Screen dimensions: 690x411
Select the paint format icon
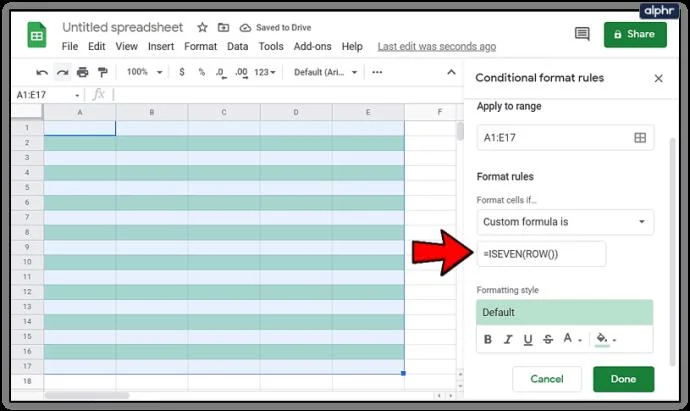pyautogui.click(x=103, y=72)
